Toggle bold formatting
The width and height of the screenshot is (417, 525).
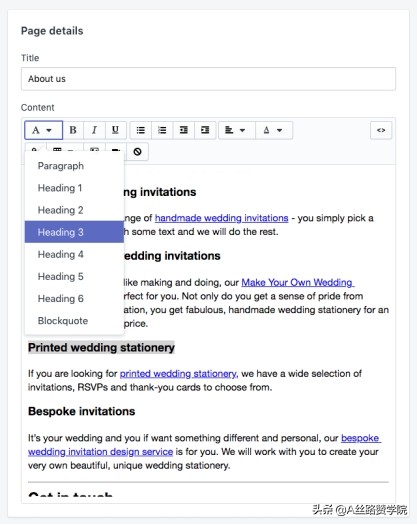(x=73, y=130)
